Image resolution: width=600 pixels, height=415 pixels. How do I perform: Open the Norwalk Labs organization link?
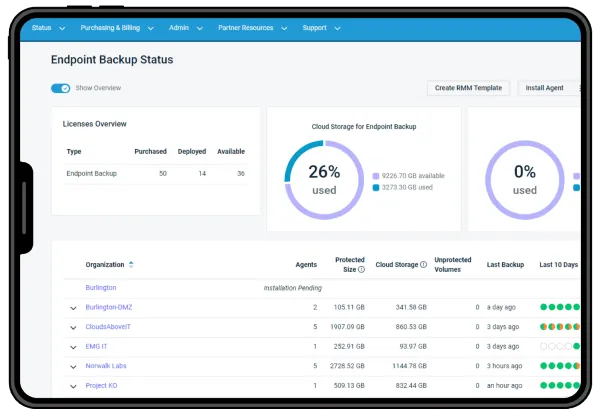pyautogui.click(x=106, y=366)
